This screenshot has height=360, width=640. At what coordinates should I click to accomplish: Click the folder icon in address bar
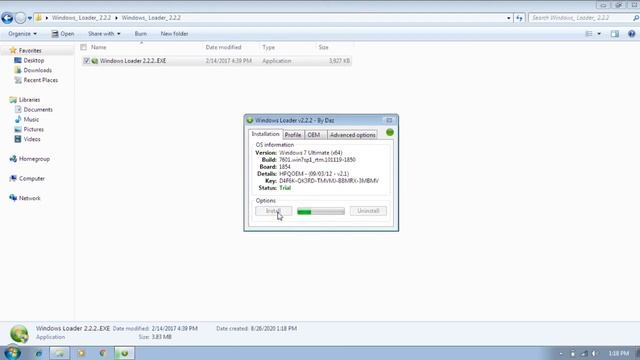[38, 18]
